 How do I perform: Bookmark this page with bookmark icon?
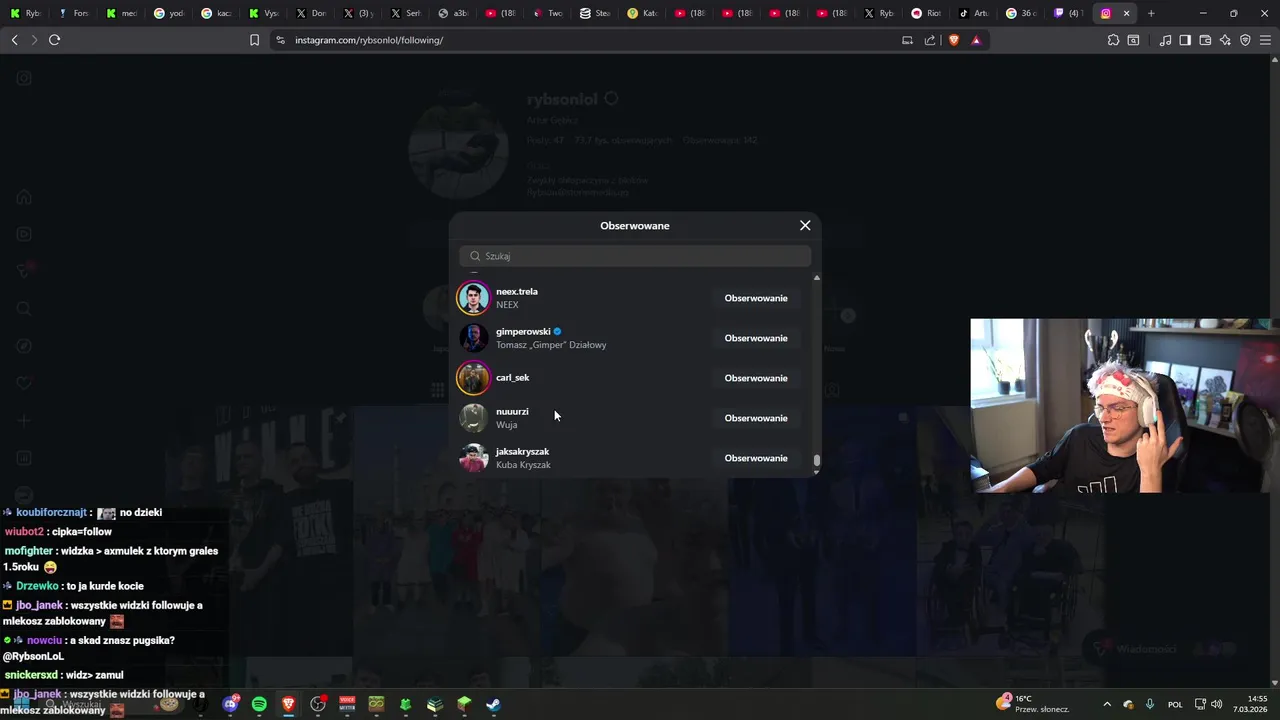254,40
